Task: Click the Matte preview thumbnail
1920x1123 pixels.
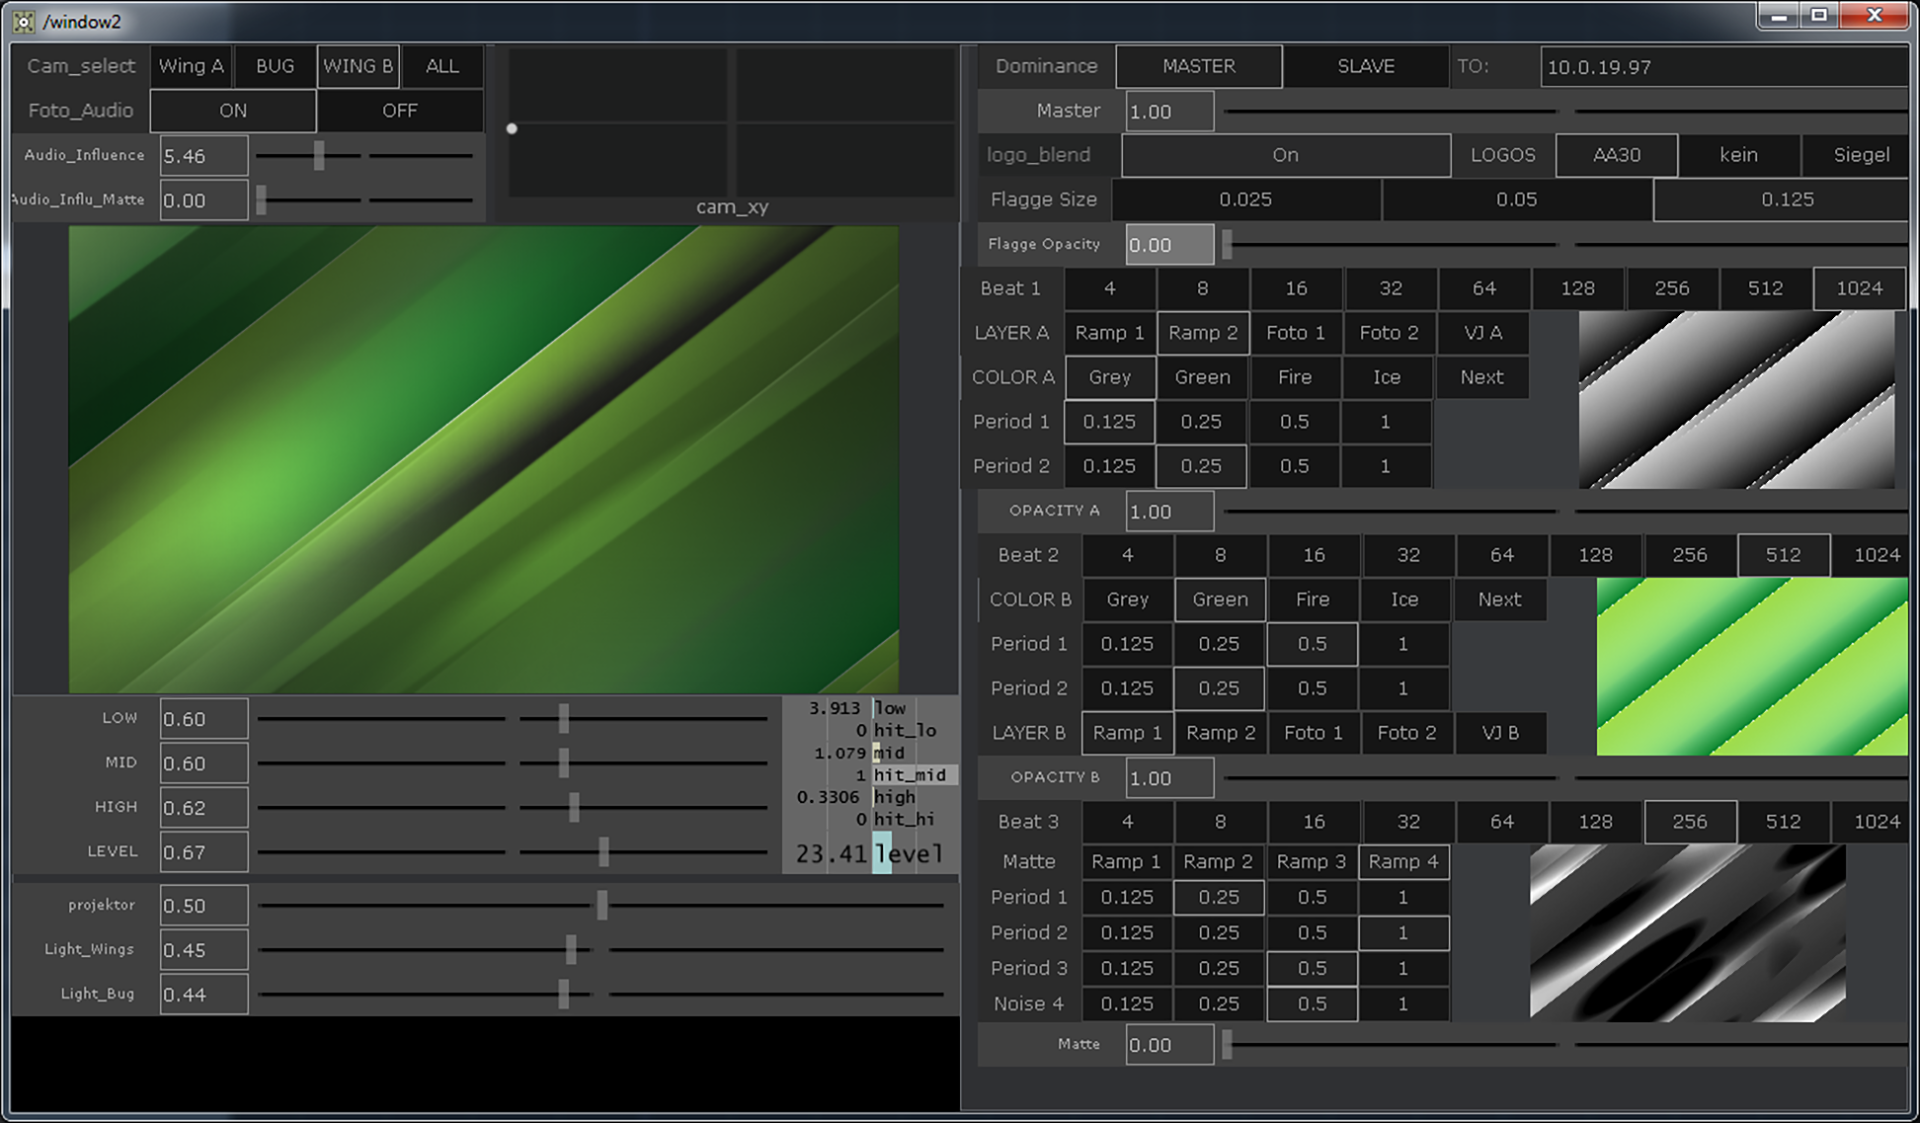Action: tap(1688, 933)
